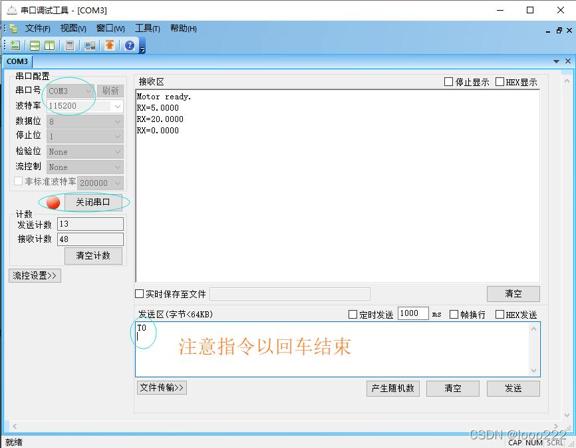This screenshot has width=576, height=448.
Task: Restore the inner MDI document window
Action: [559, 30]
